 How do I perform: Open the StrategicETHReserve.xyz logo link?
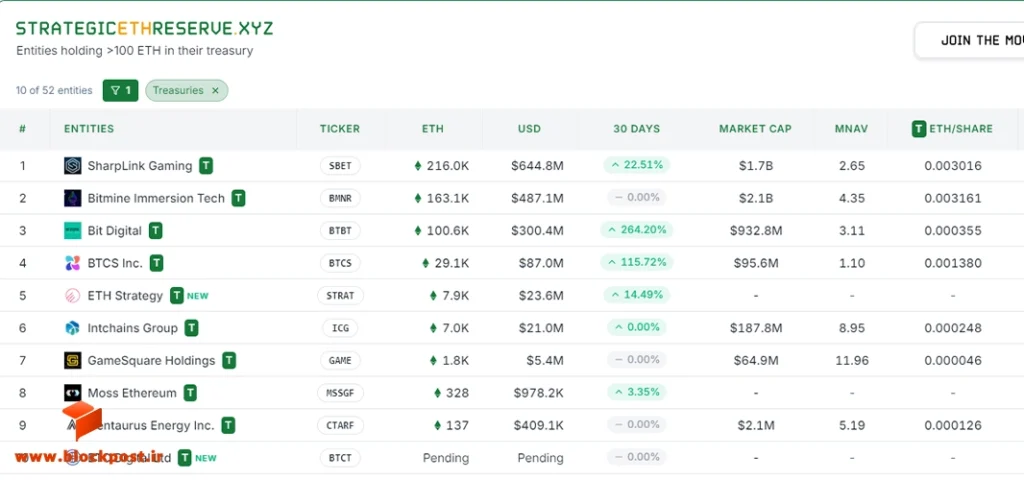144,29
